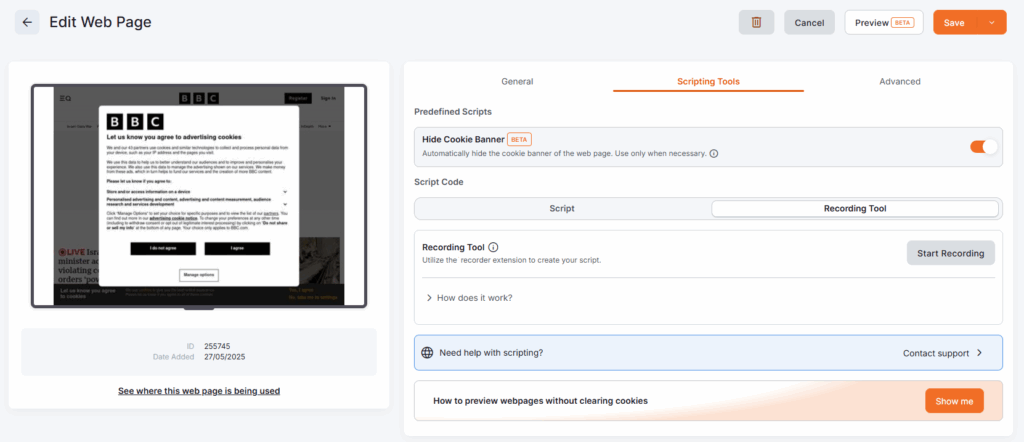1024x442 pixels.
Task: Click the Edit Web Page title
Action: pos(101,22)
